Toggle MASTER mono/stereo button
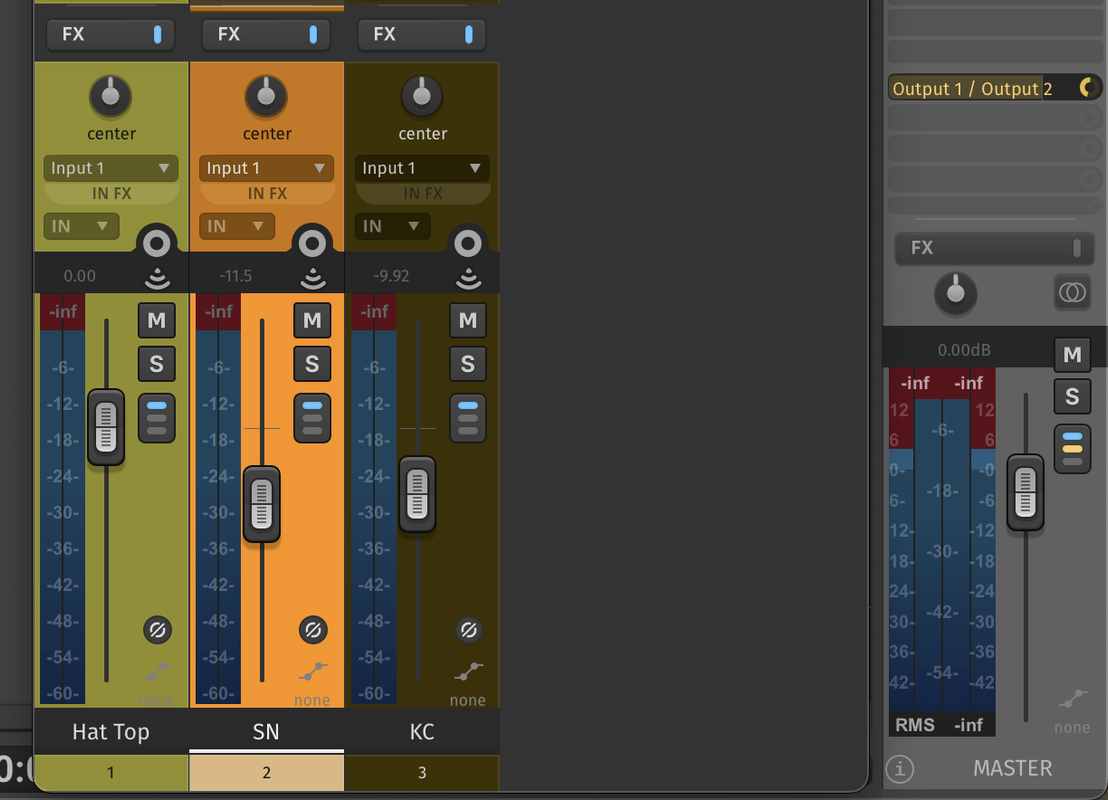1108x800 pixels. 1072,292
